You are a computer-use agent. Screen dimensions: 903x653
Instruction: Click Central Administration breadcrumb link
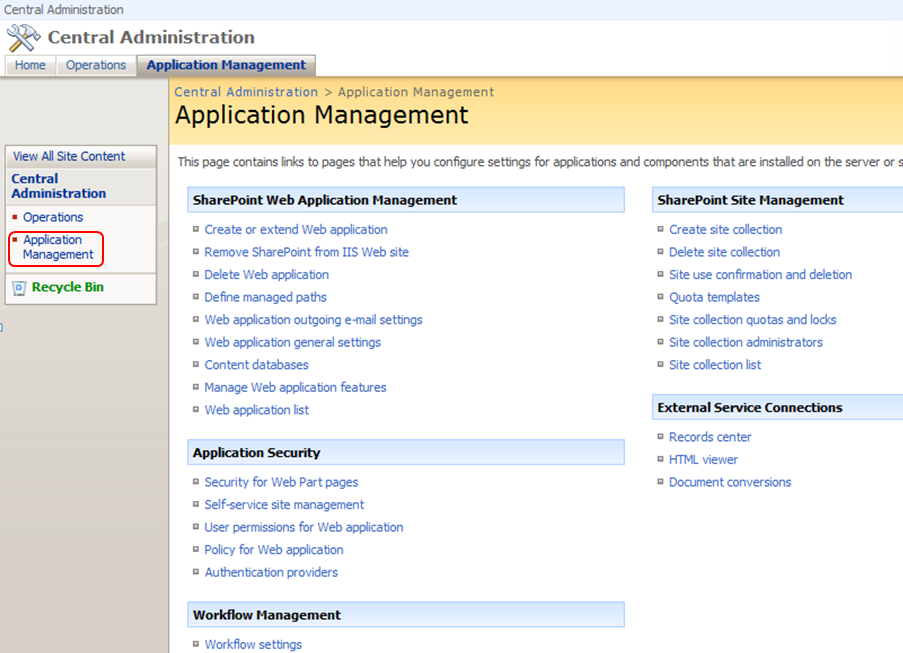(246, 92)
